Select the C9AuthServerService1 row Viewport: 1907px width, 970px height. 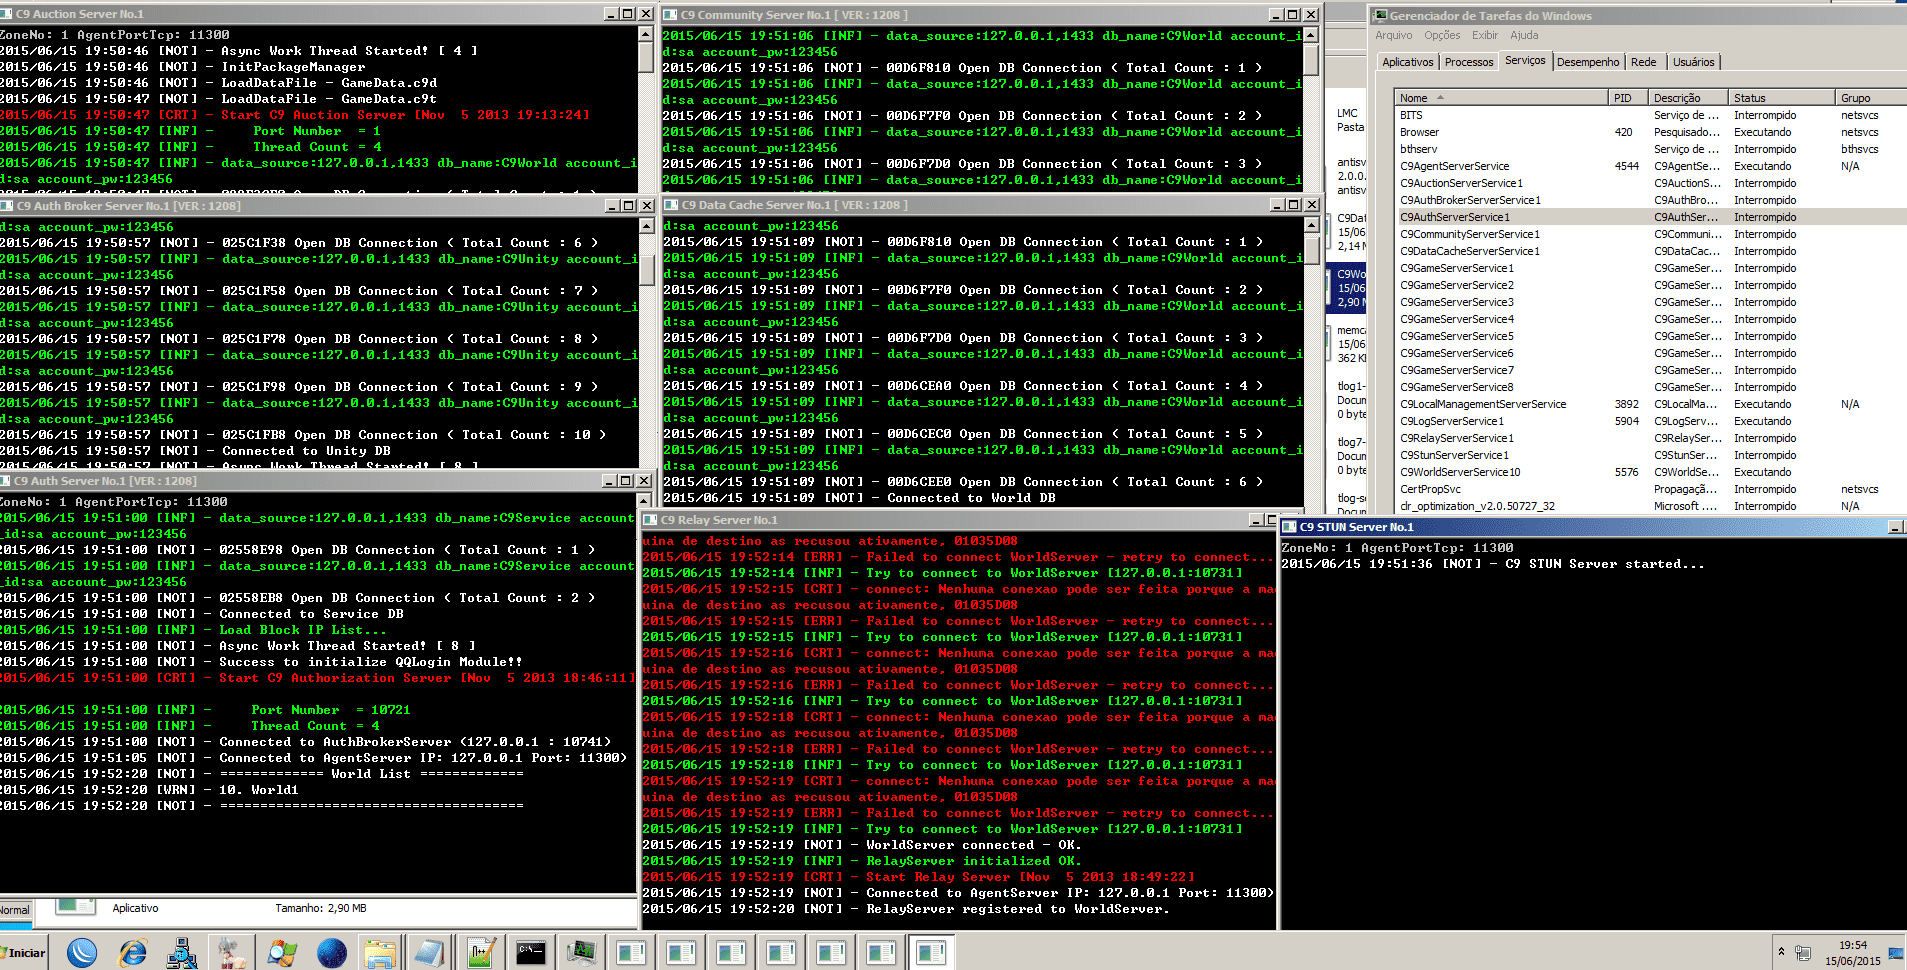tap(1651, 217)
